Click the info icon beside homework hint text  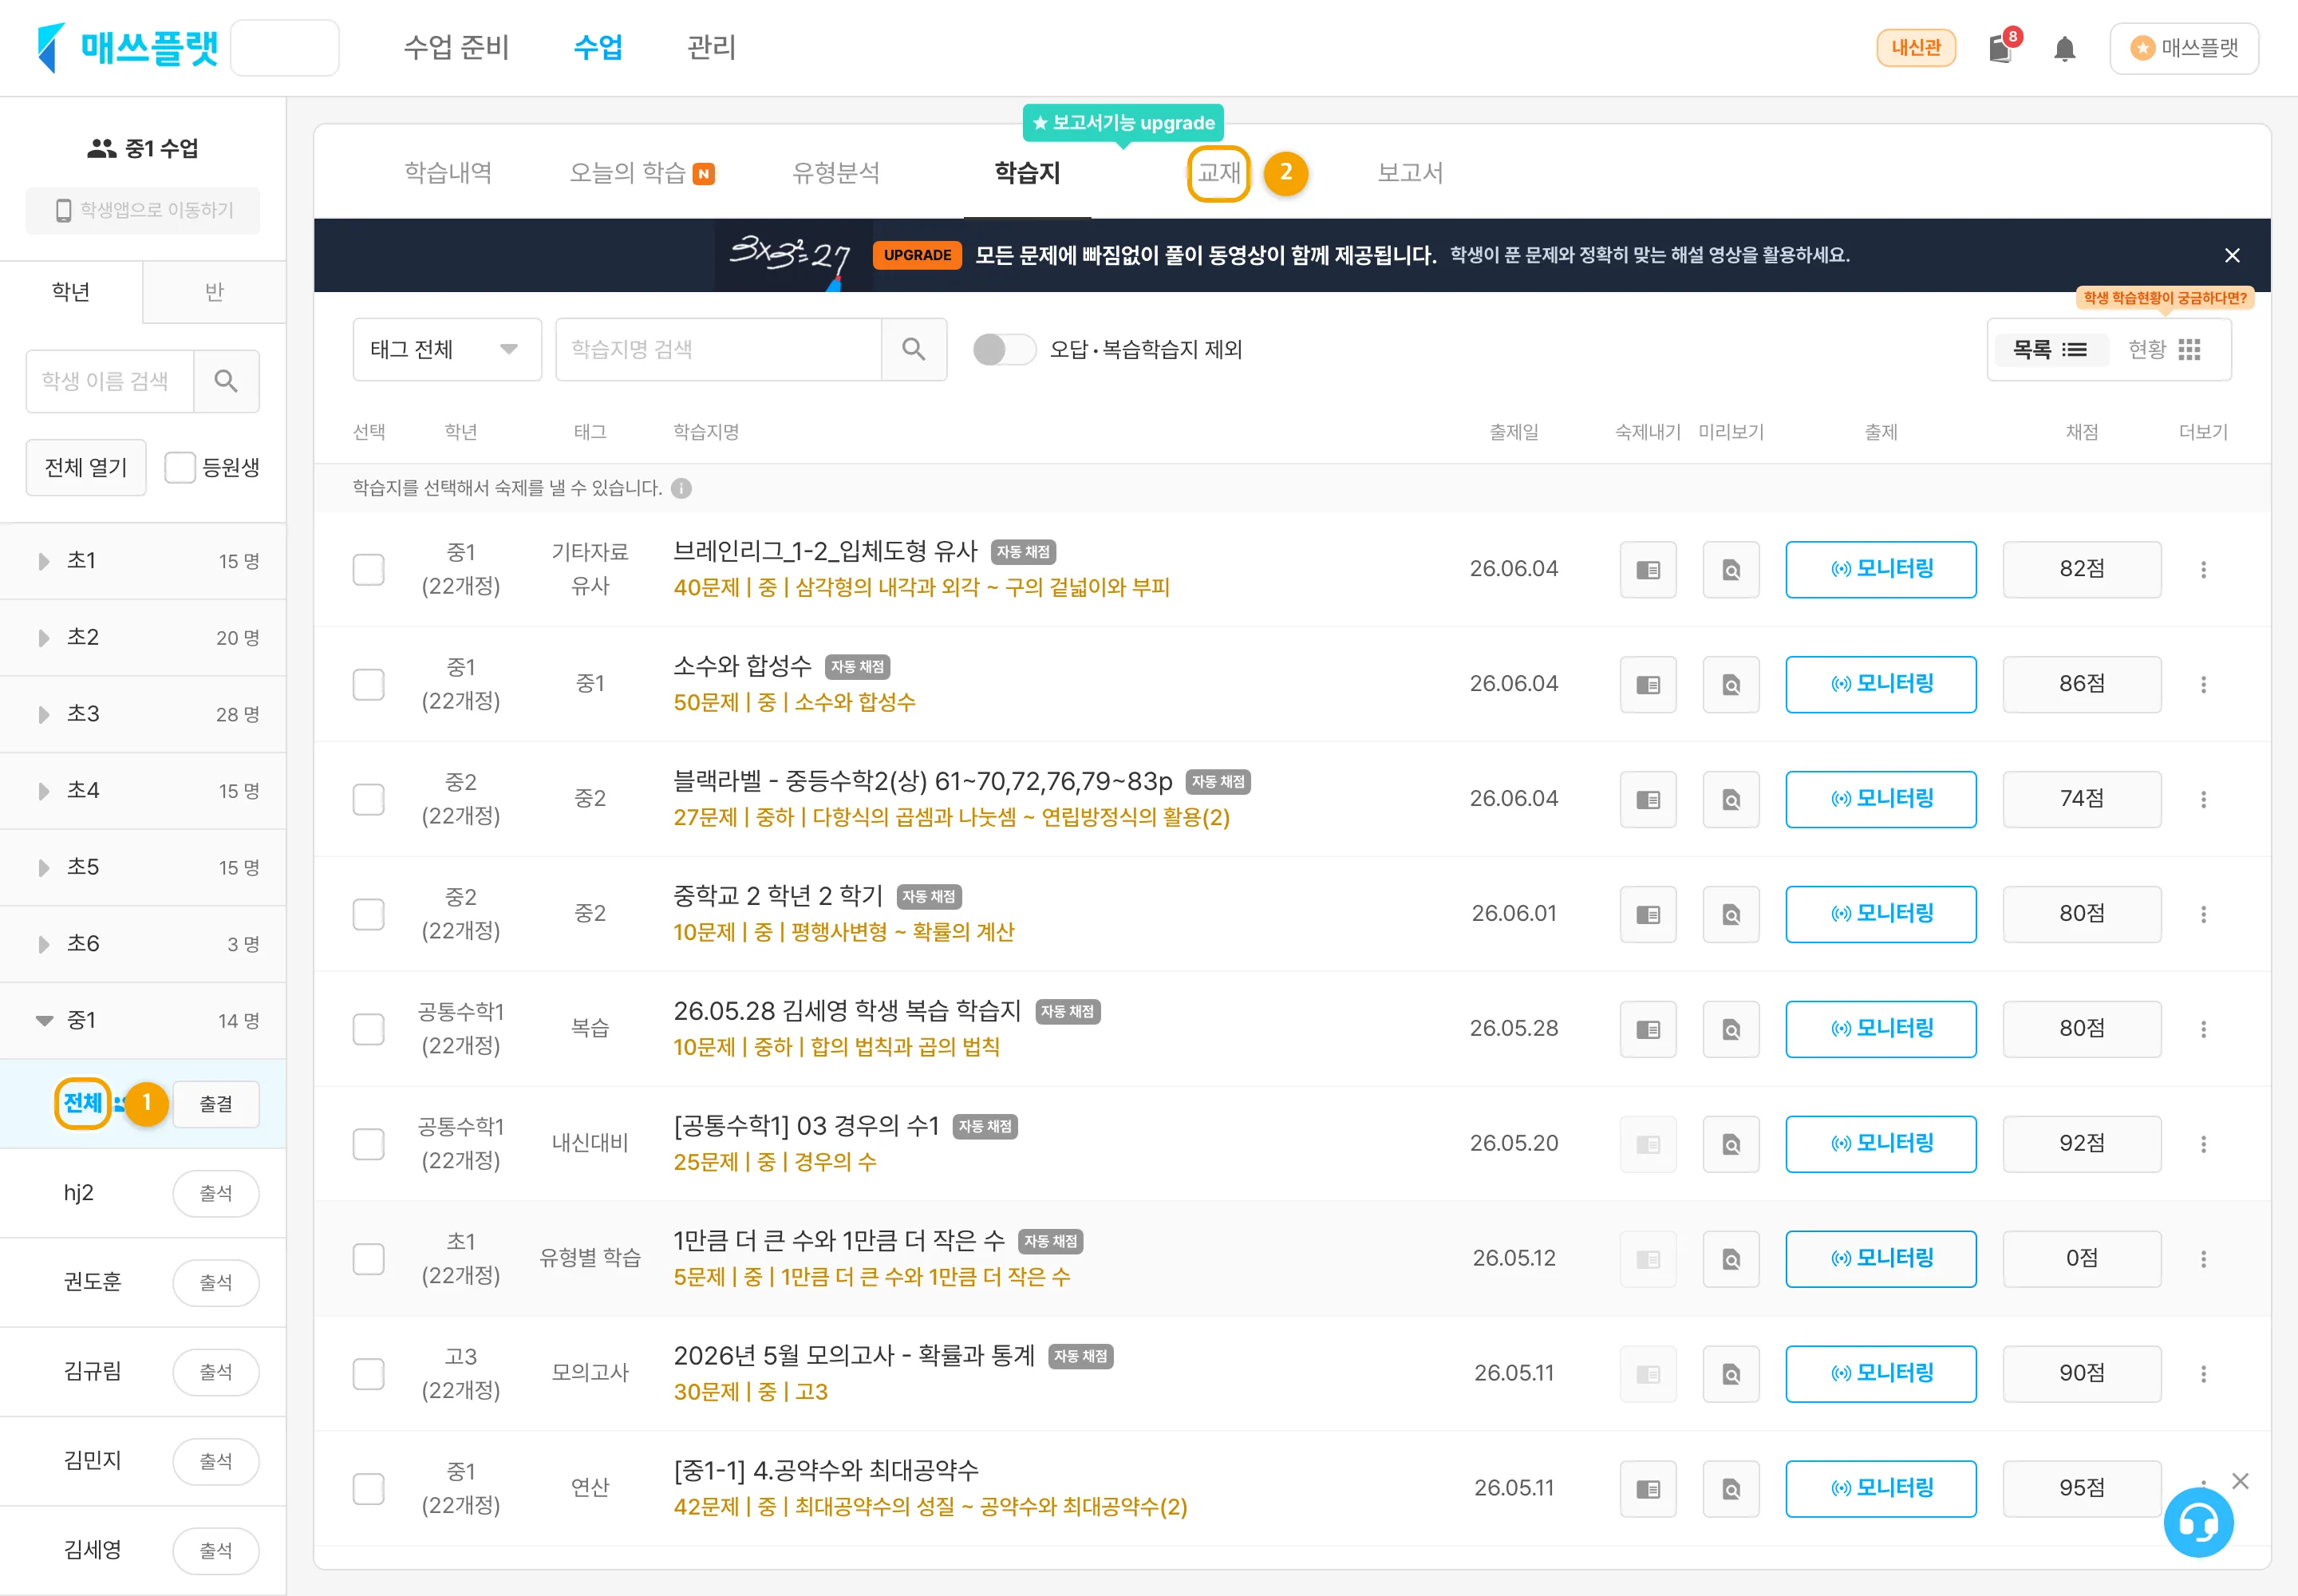pyautogui.click(x=681, y=488)
